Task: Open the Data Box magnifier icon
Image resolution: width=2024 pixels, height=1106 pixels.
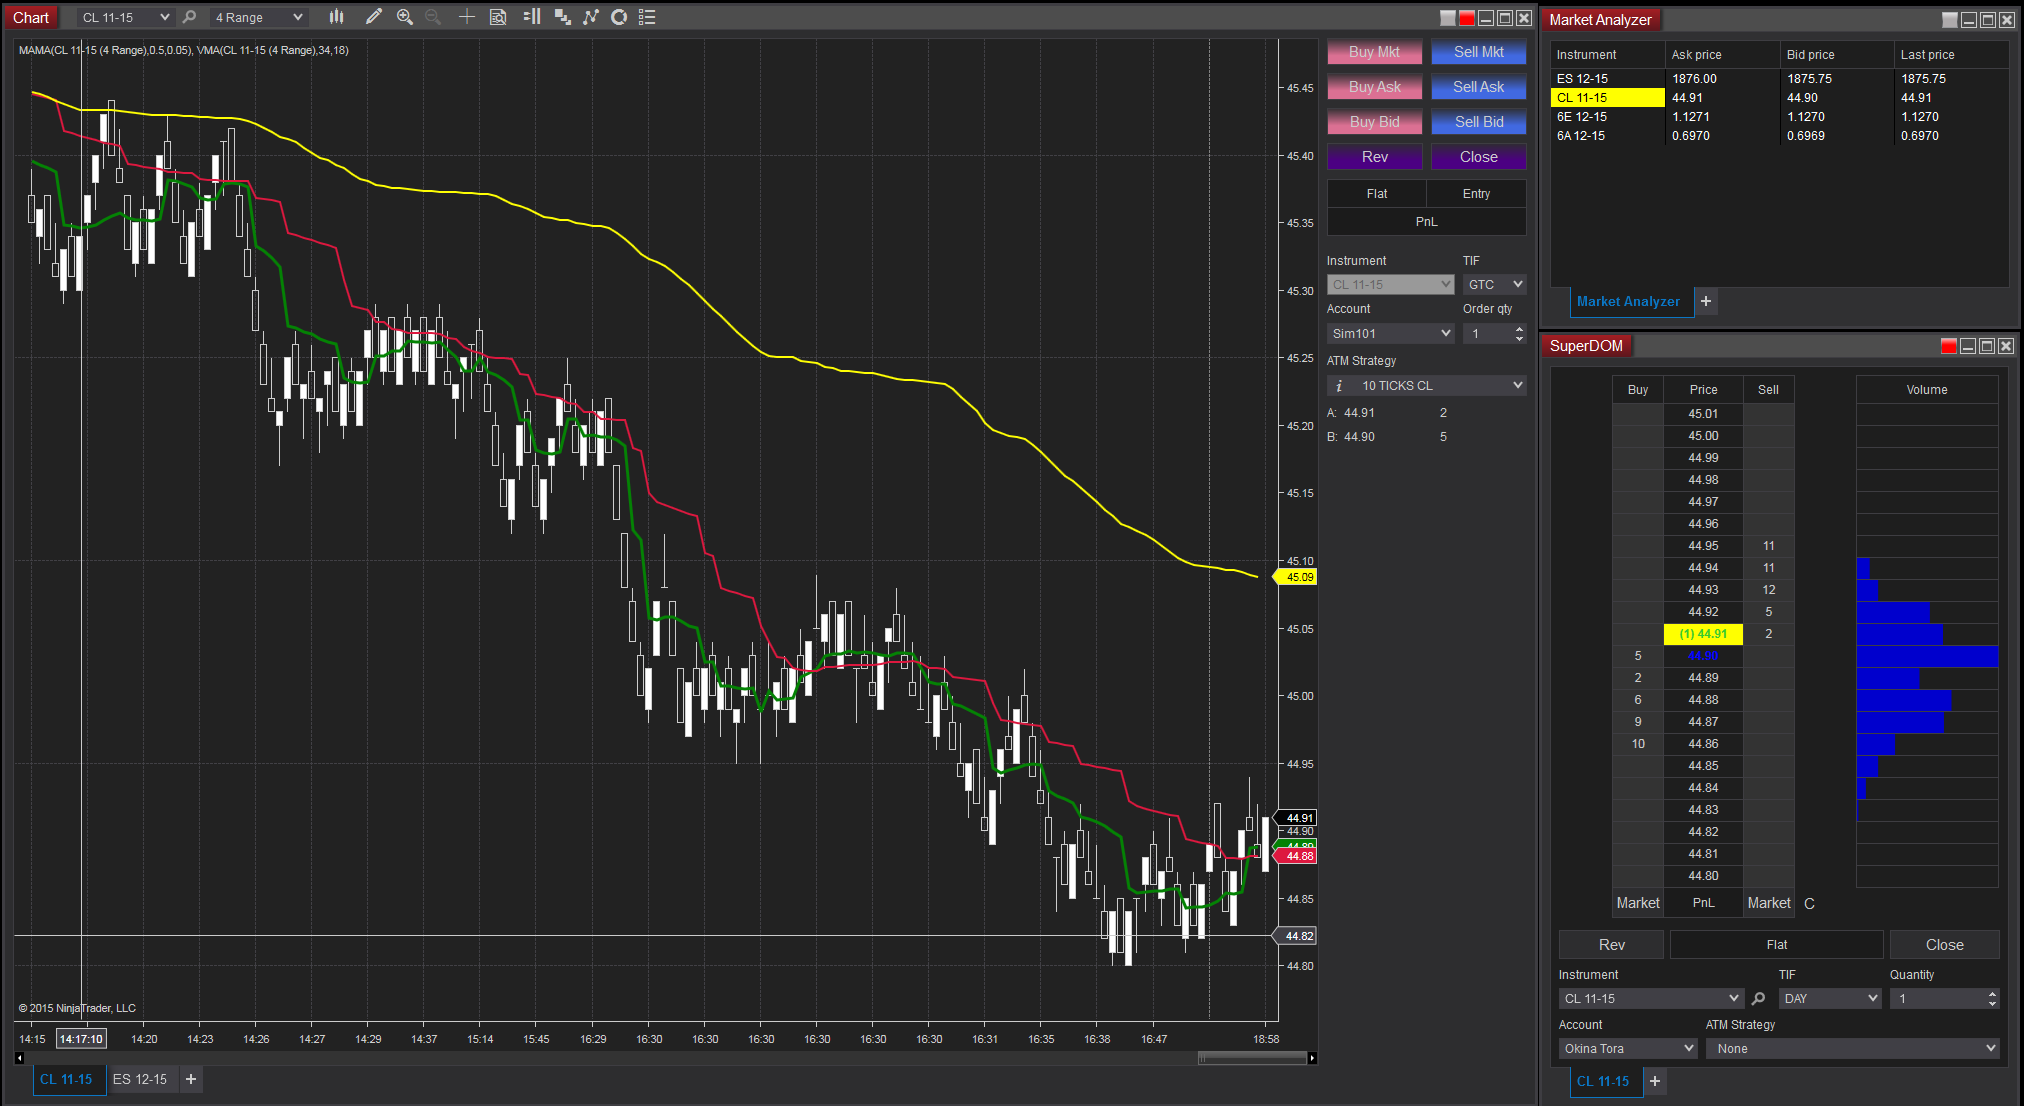Action: [498, 17]
